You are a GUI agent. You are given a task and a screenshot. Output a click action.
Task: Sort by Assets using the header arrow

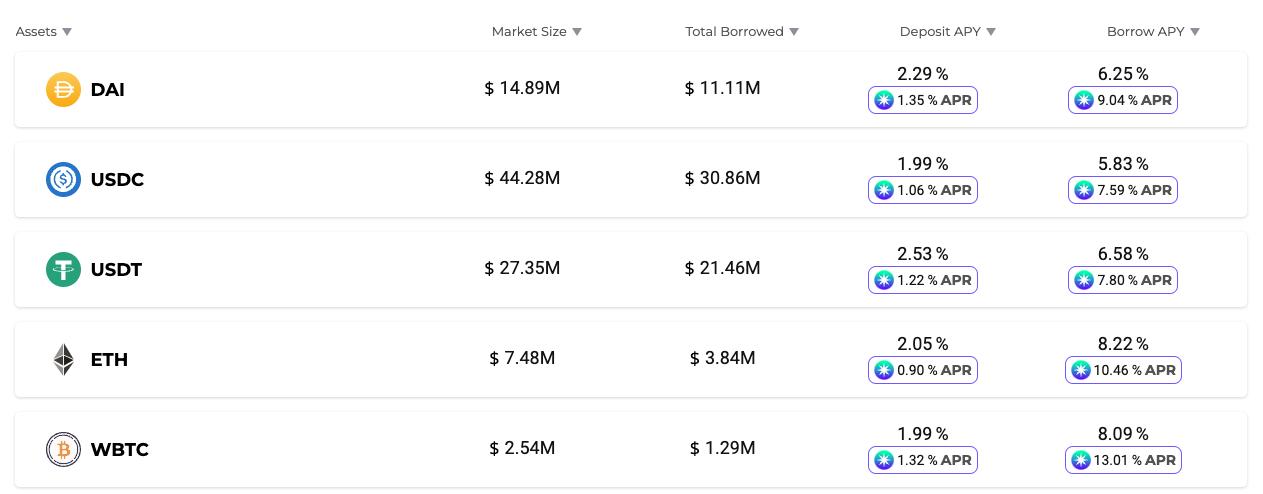coord(67,32)
